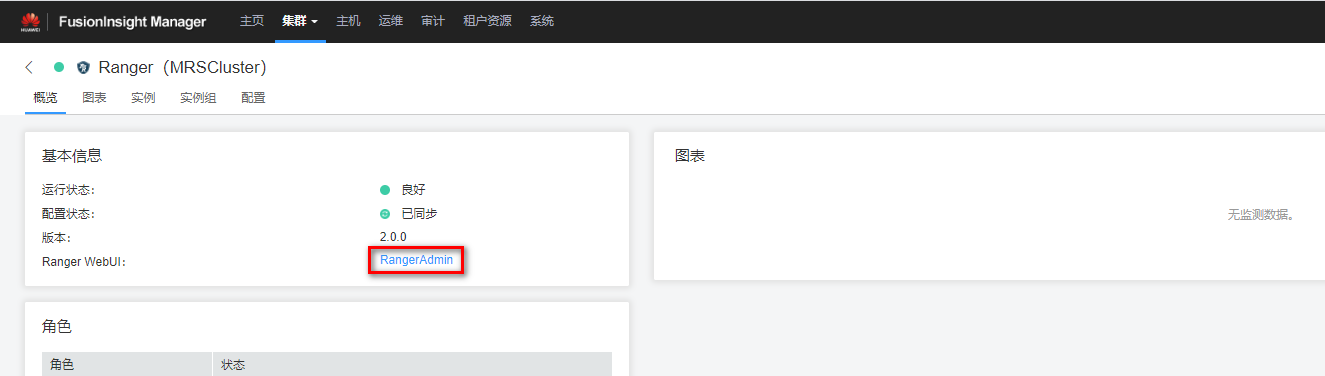This screenshot has height=376, width=1325.
Task: Open the 系统 menu item
Action: point(542,21)
